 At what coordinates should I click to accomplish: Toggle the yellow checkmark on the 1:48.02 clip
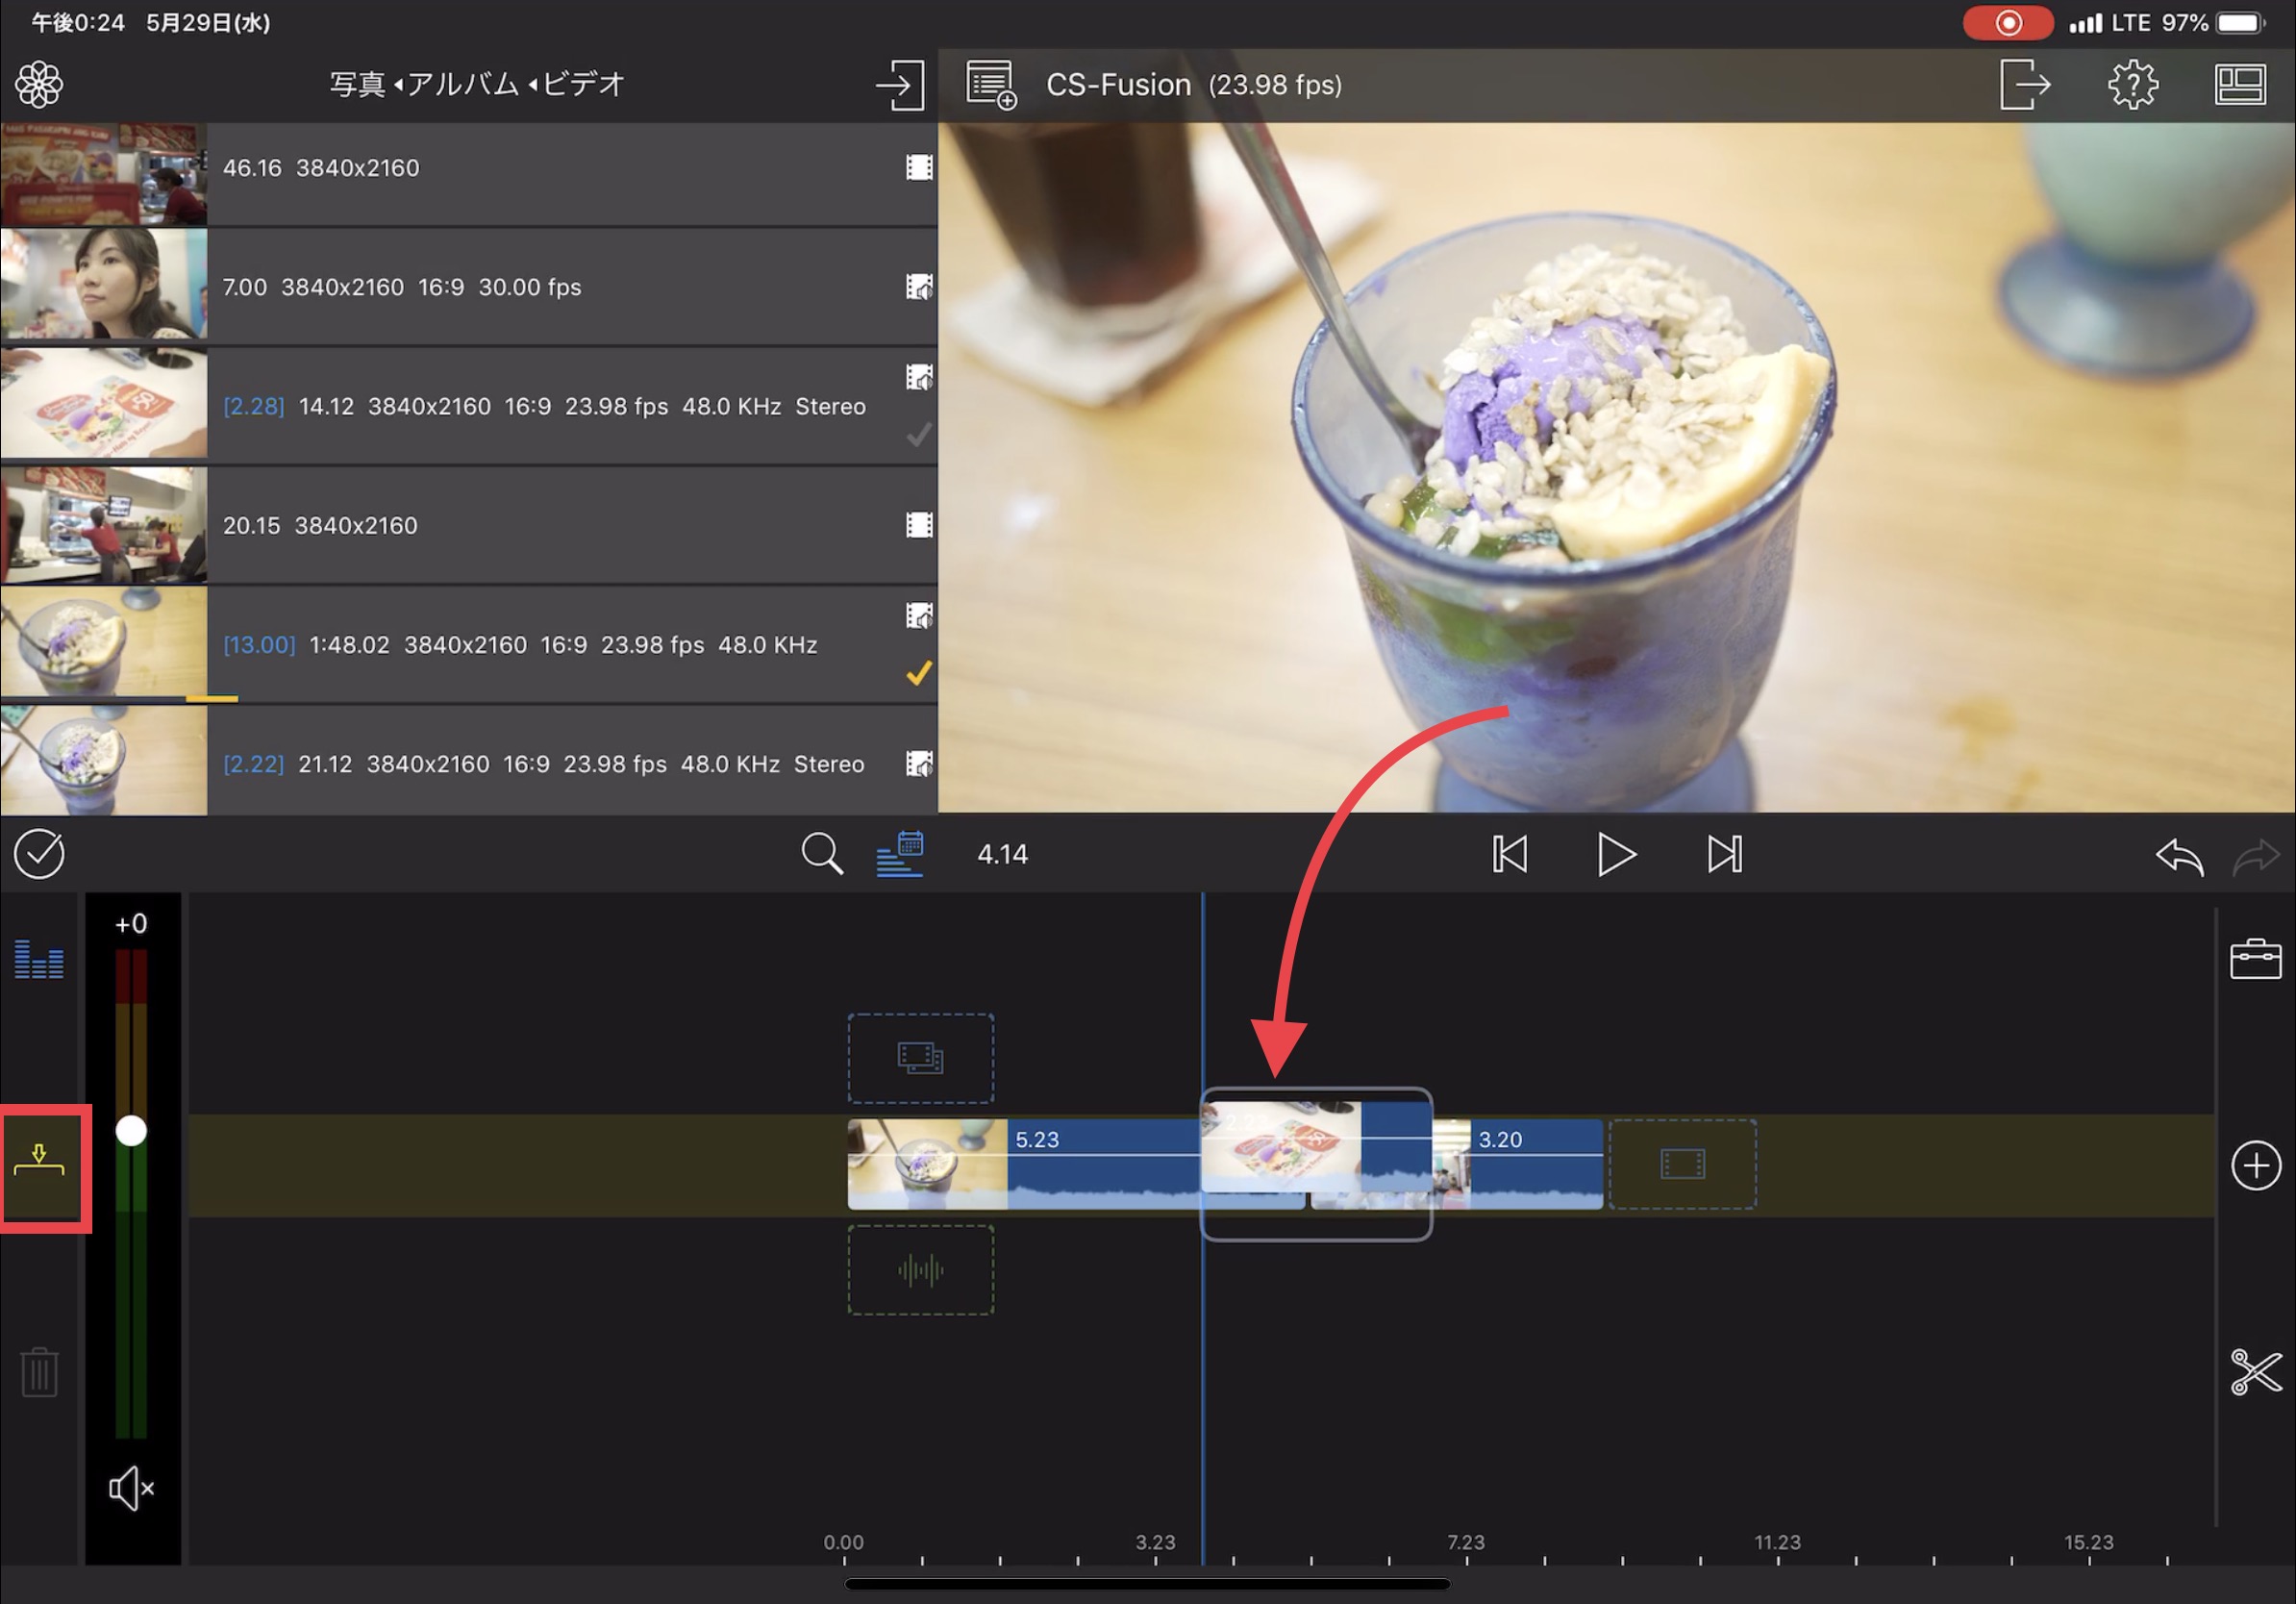(918, 674)
